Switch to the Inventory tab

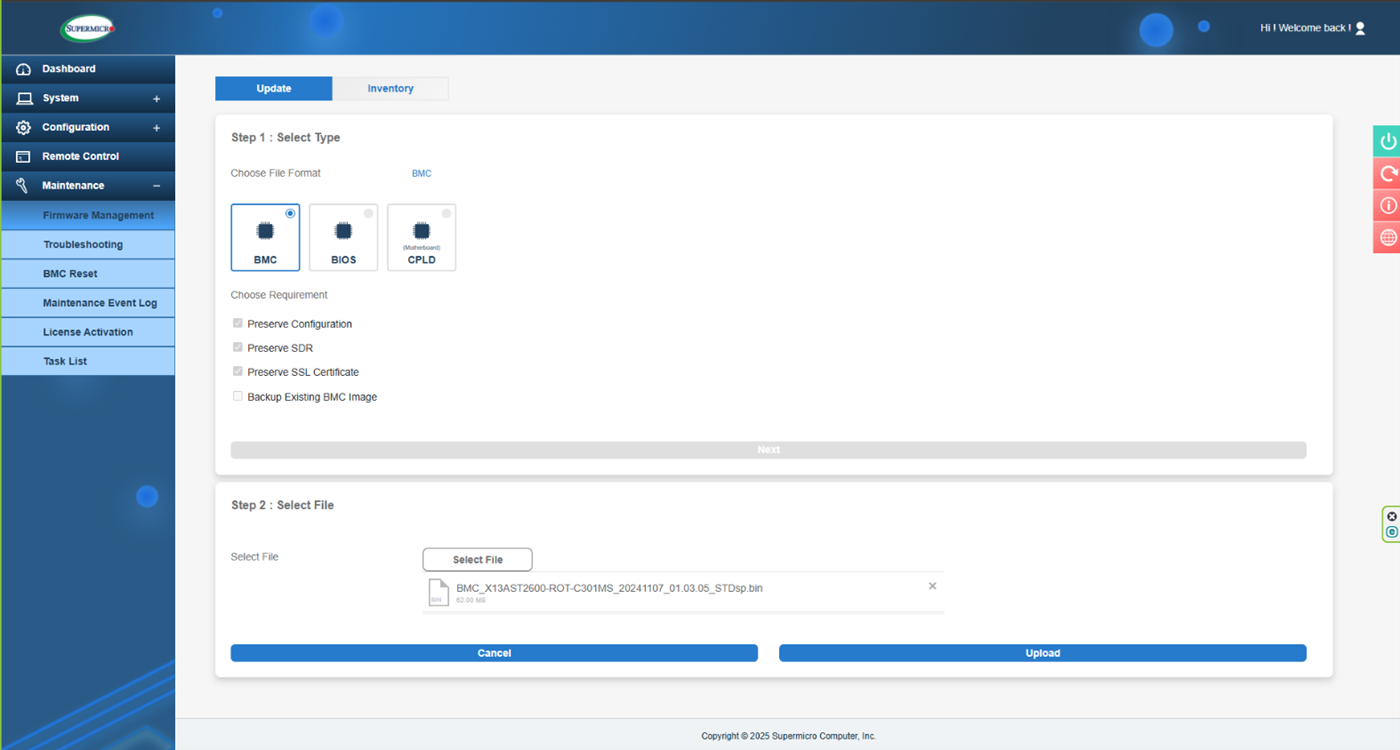391,89
